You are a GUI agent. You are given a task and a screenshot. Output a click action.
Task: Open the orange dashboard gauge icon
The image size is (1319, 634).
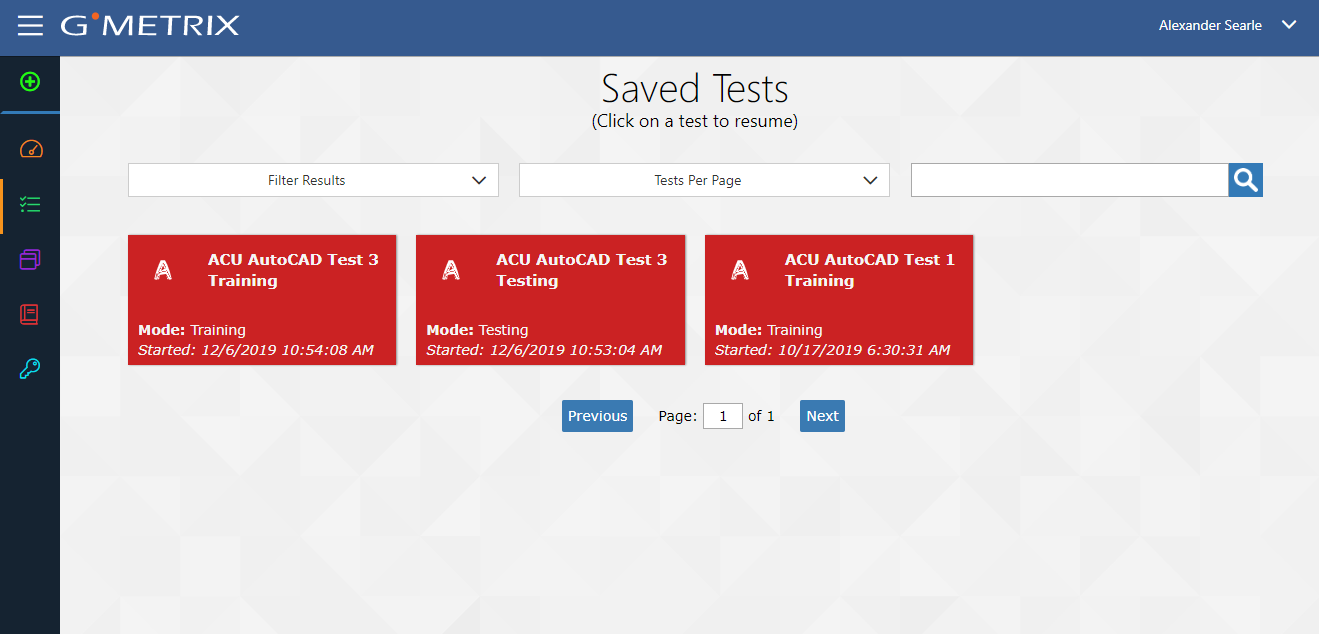click(x=30, y=150)
